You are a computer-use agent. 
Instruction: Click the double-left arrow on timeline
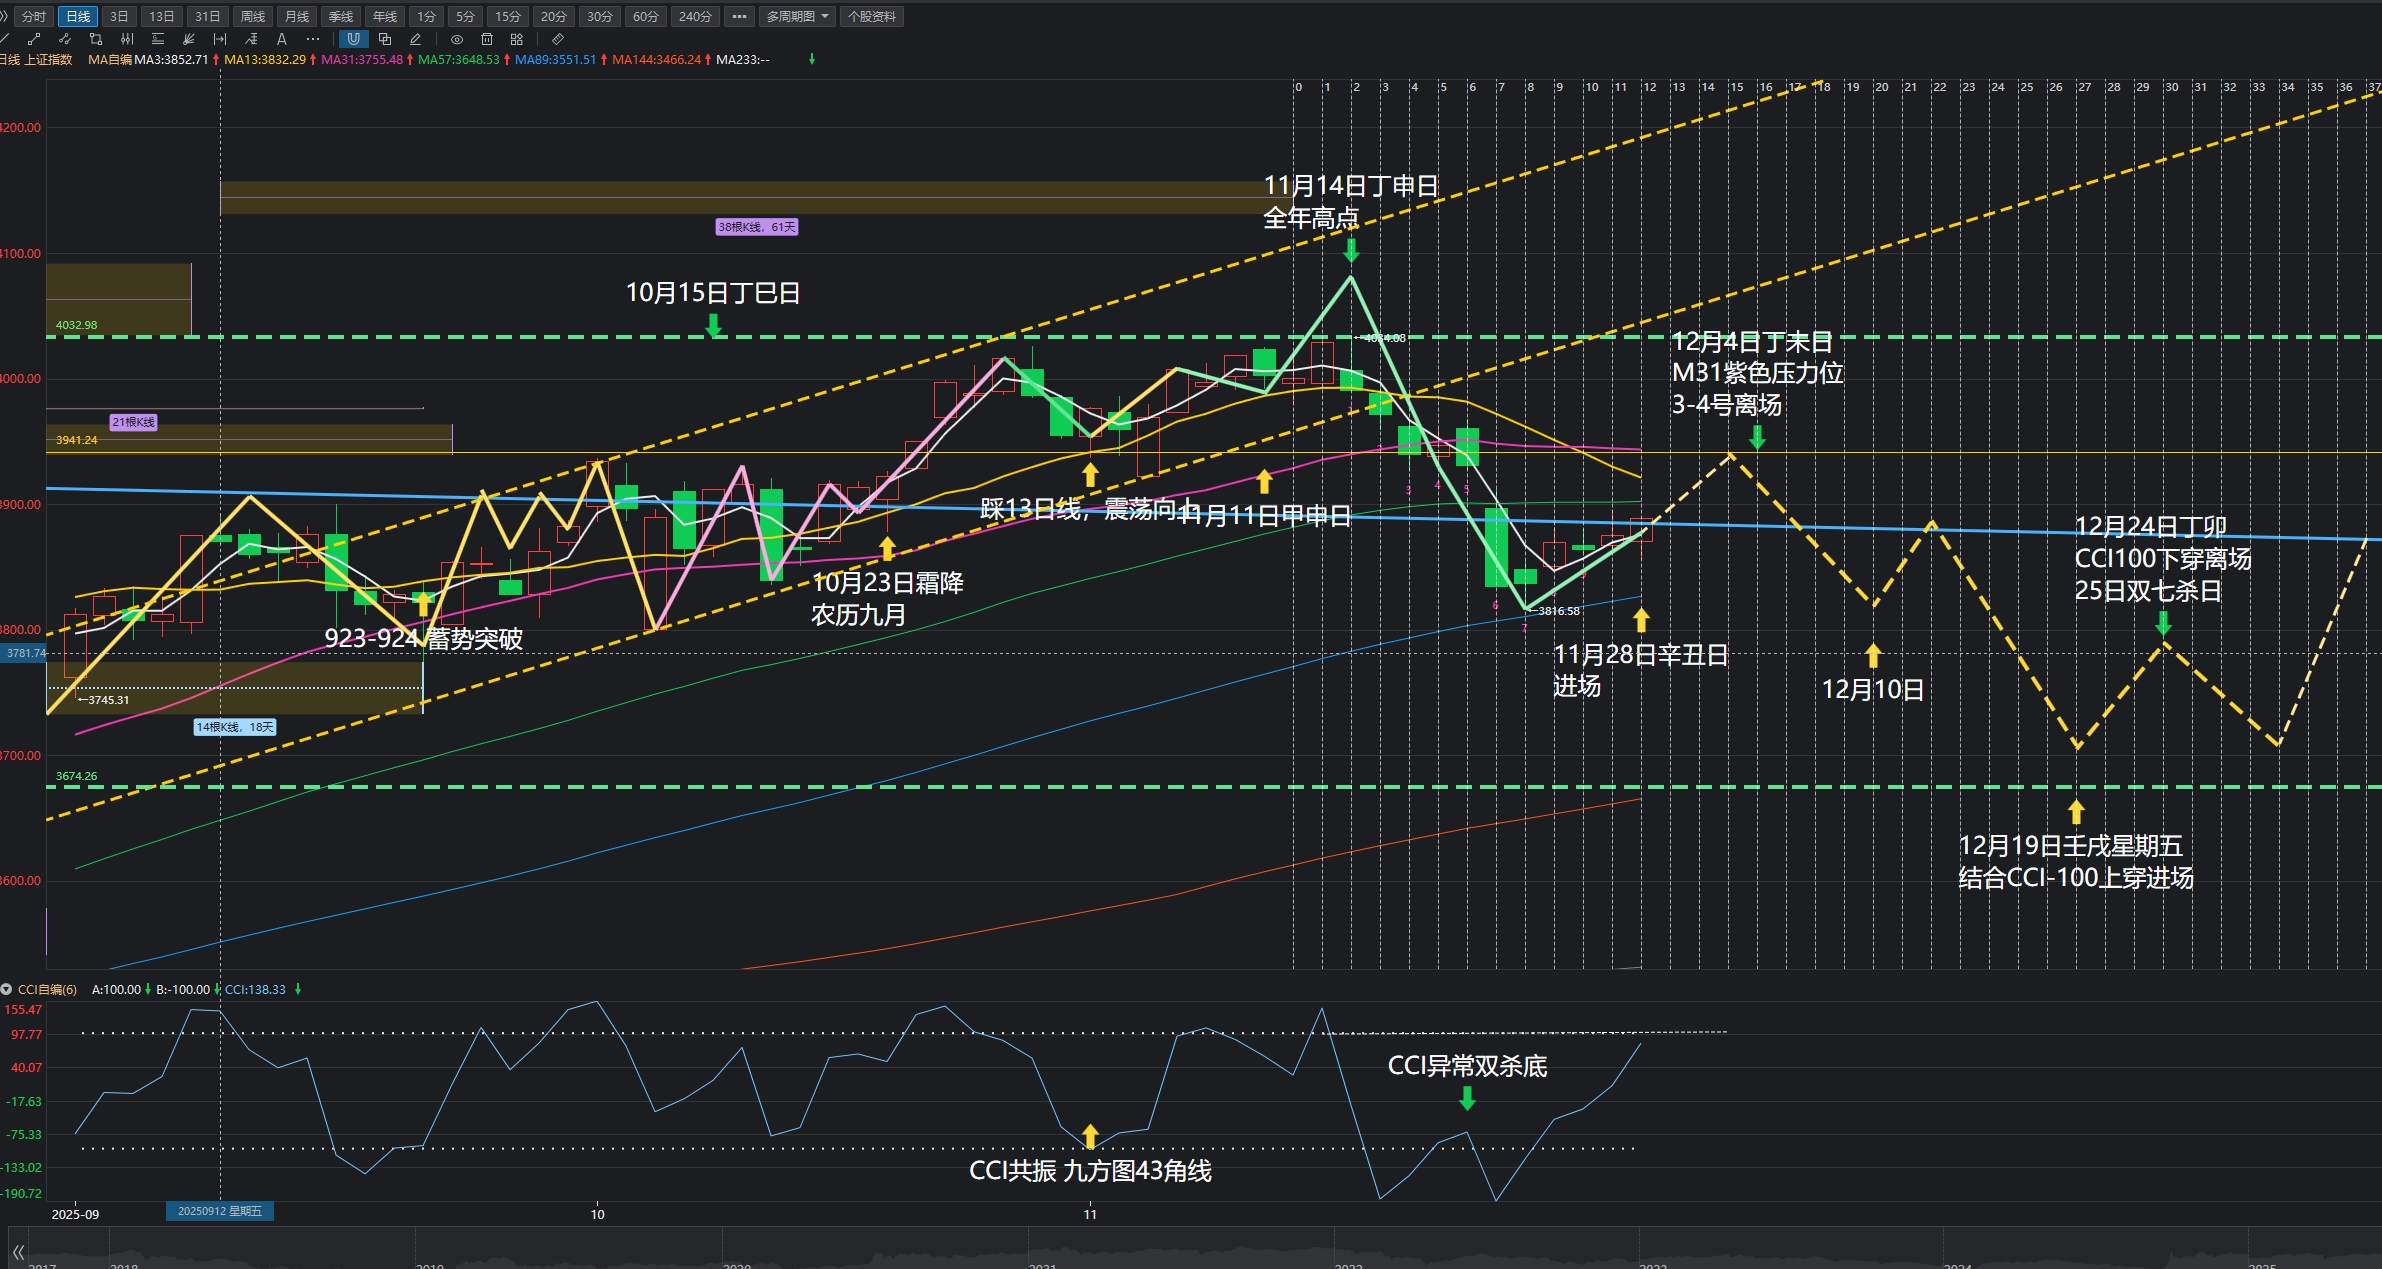tap(17, 1251)
